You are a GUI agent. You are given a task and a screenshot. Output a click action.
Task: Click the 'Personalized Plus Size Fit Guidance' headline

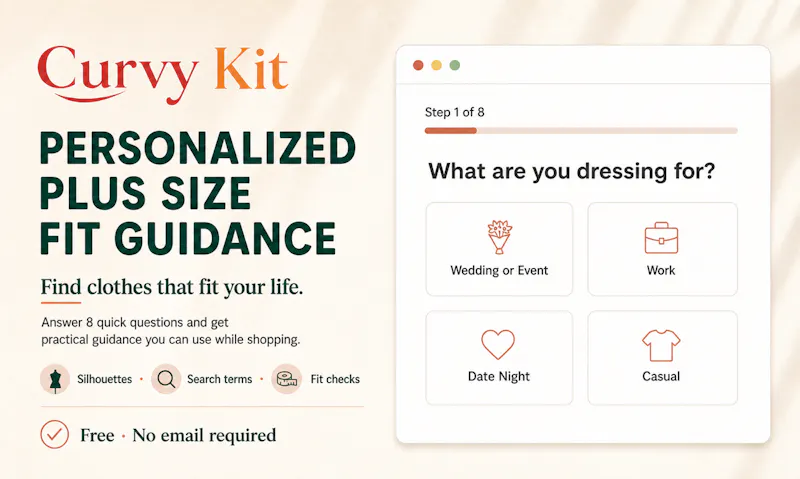coord(198,193)
